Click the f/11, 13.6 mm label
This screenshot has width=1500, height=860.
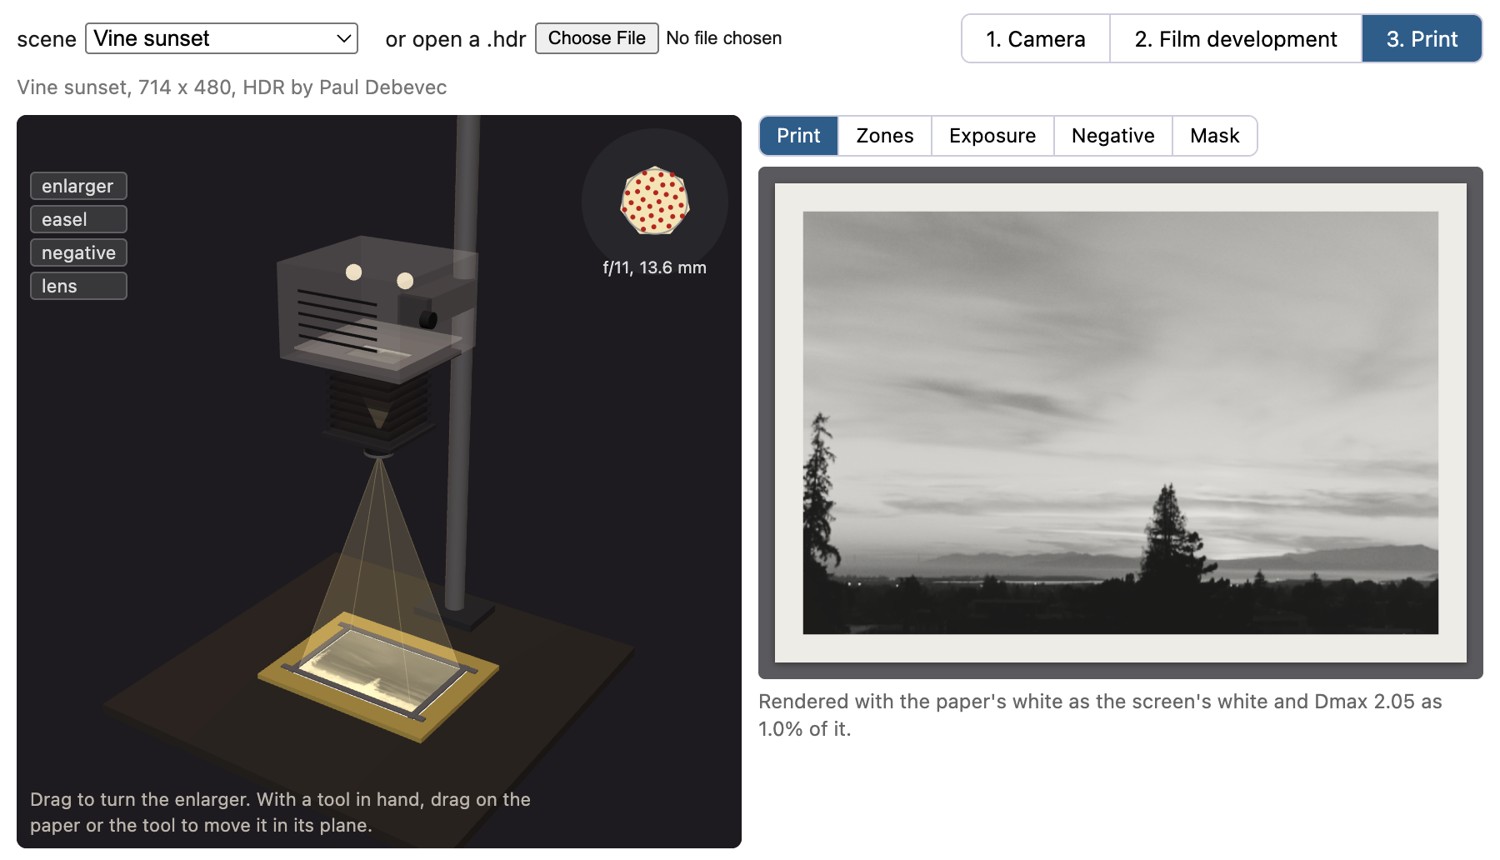point(654,268)
